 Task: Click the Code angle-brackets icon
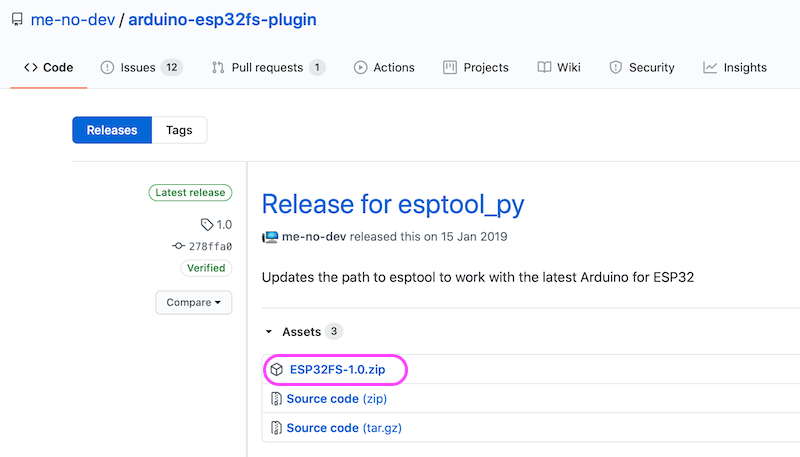coord(31,67)
